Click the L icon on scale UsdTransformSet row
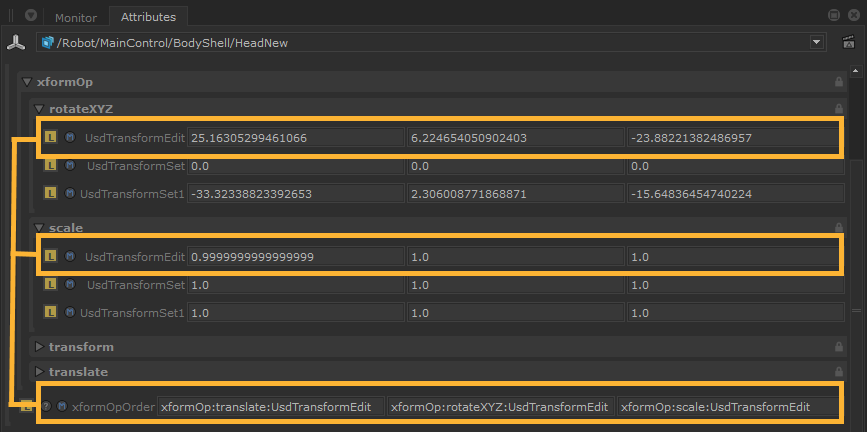The image size is (867, 432). coord(51,285)
